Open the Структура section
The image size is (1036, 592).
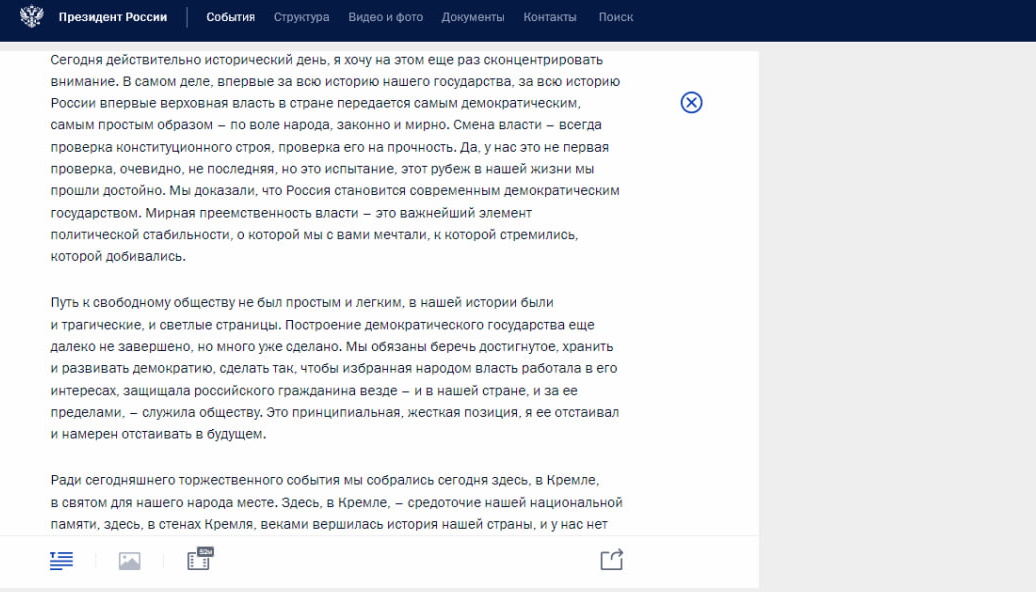coord(301,17)
